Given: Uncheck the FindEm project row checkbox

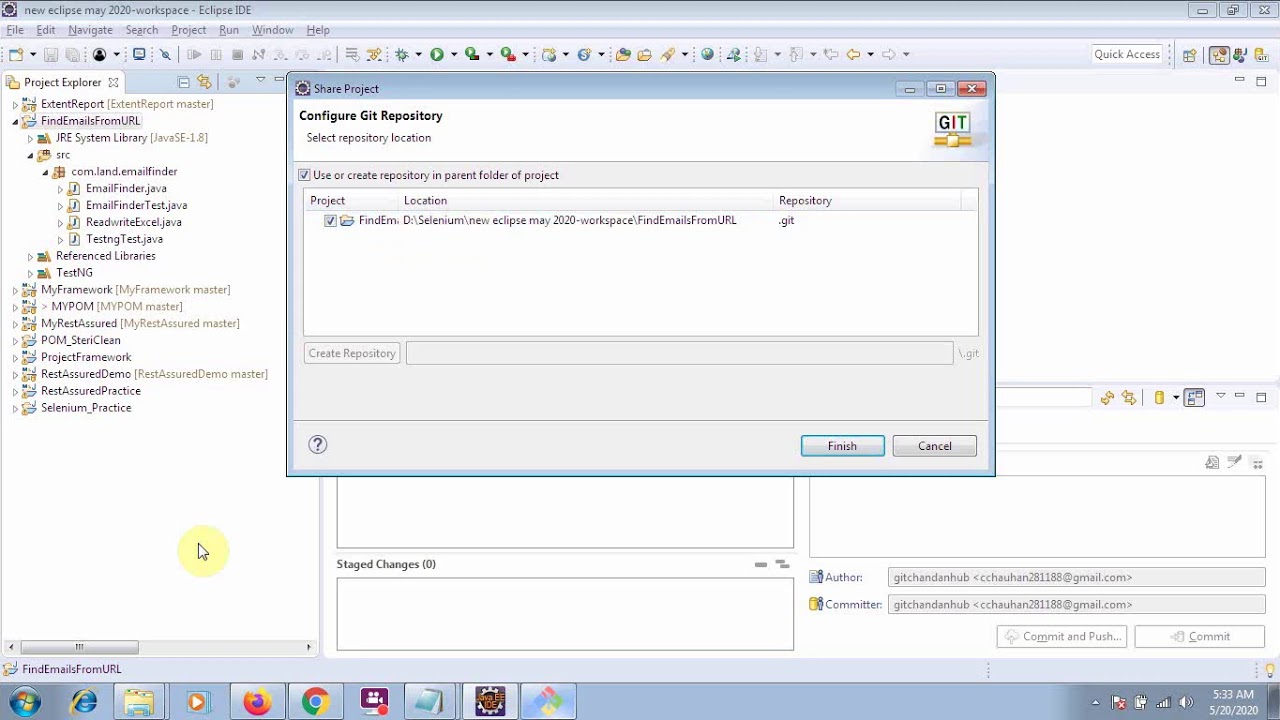Looking at the screenshot, I should pos(330,221).
